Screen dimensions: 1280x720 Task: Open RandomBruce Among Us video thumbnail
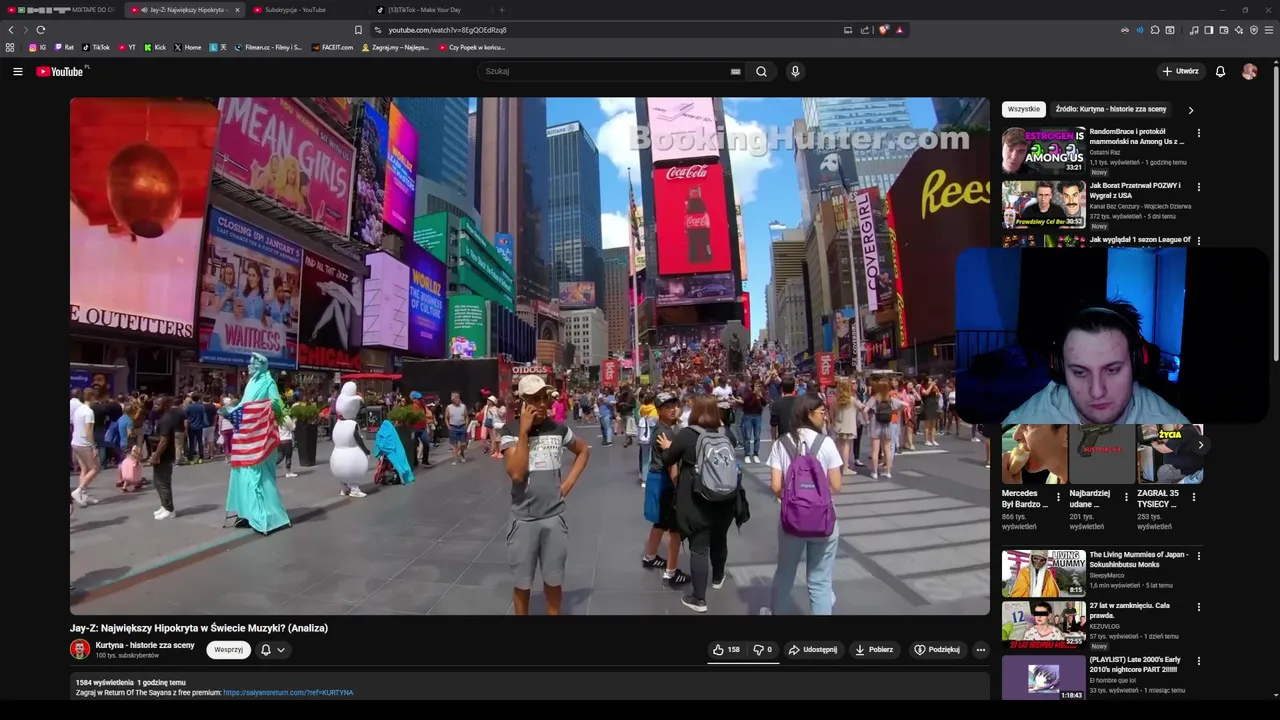pyautogui.click(x=1044, y=150)
